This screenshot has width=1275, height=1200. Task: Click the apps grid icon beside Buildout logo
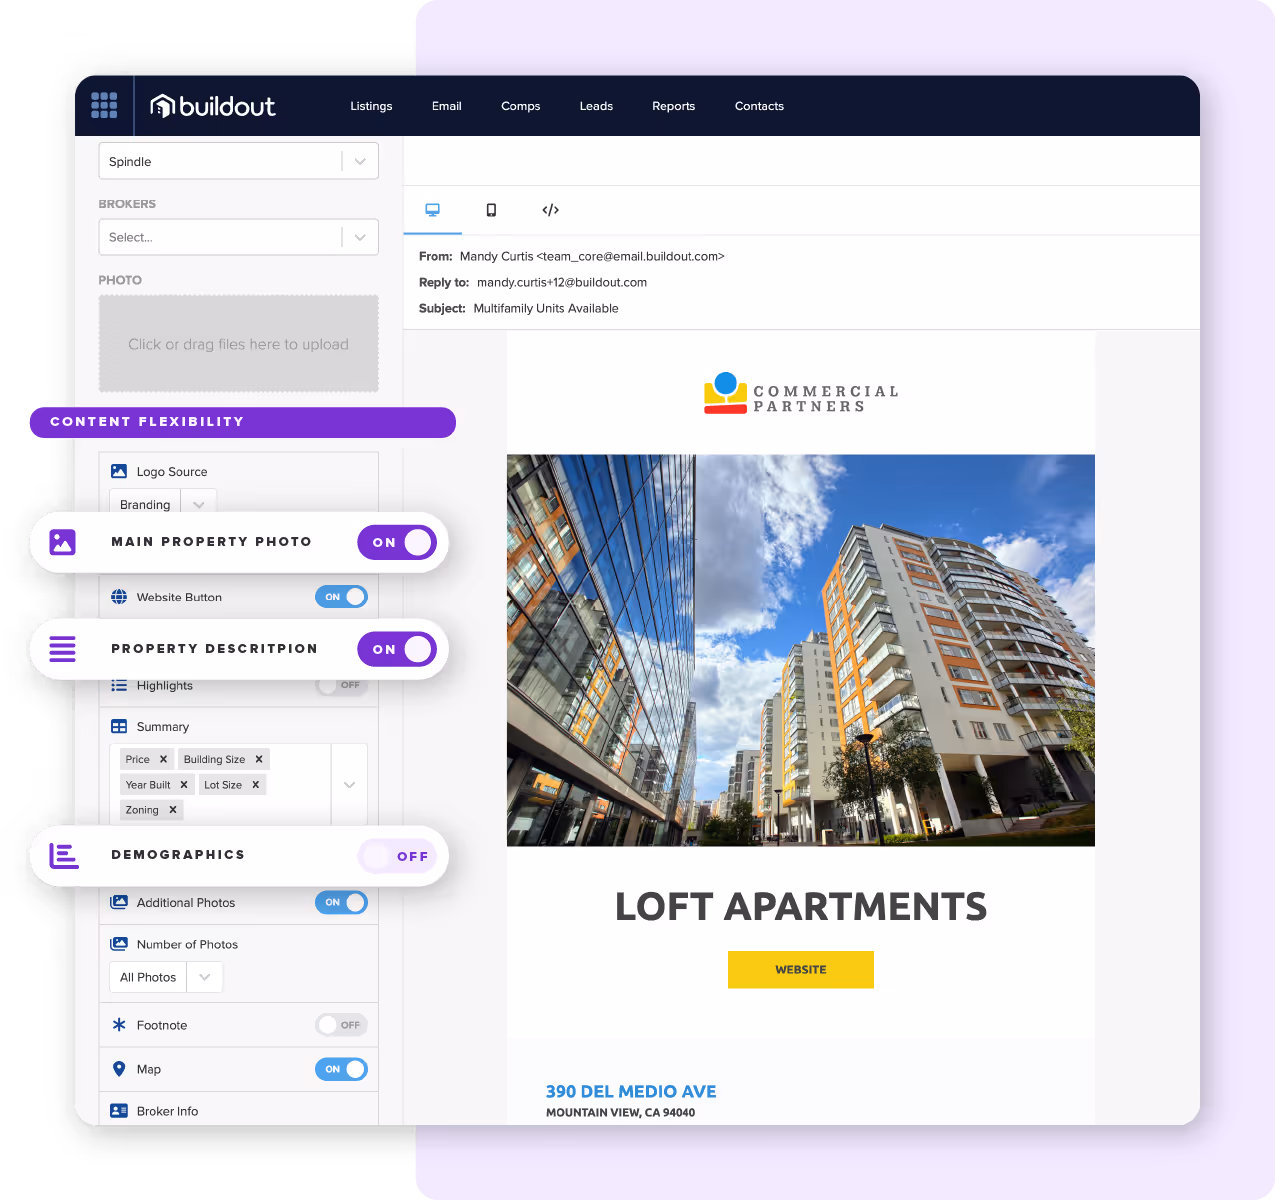[x=104, y=105]
